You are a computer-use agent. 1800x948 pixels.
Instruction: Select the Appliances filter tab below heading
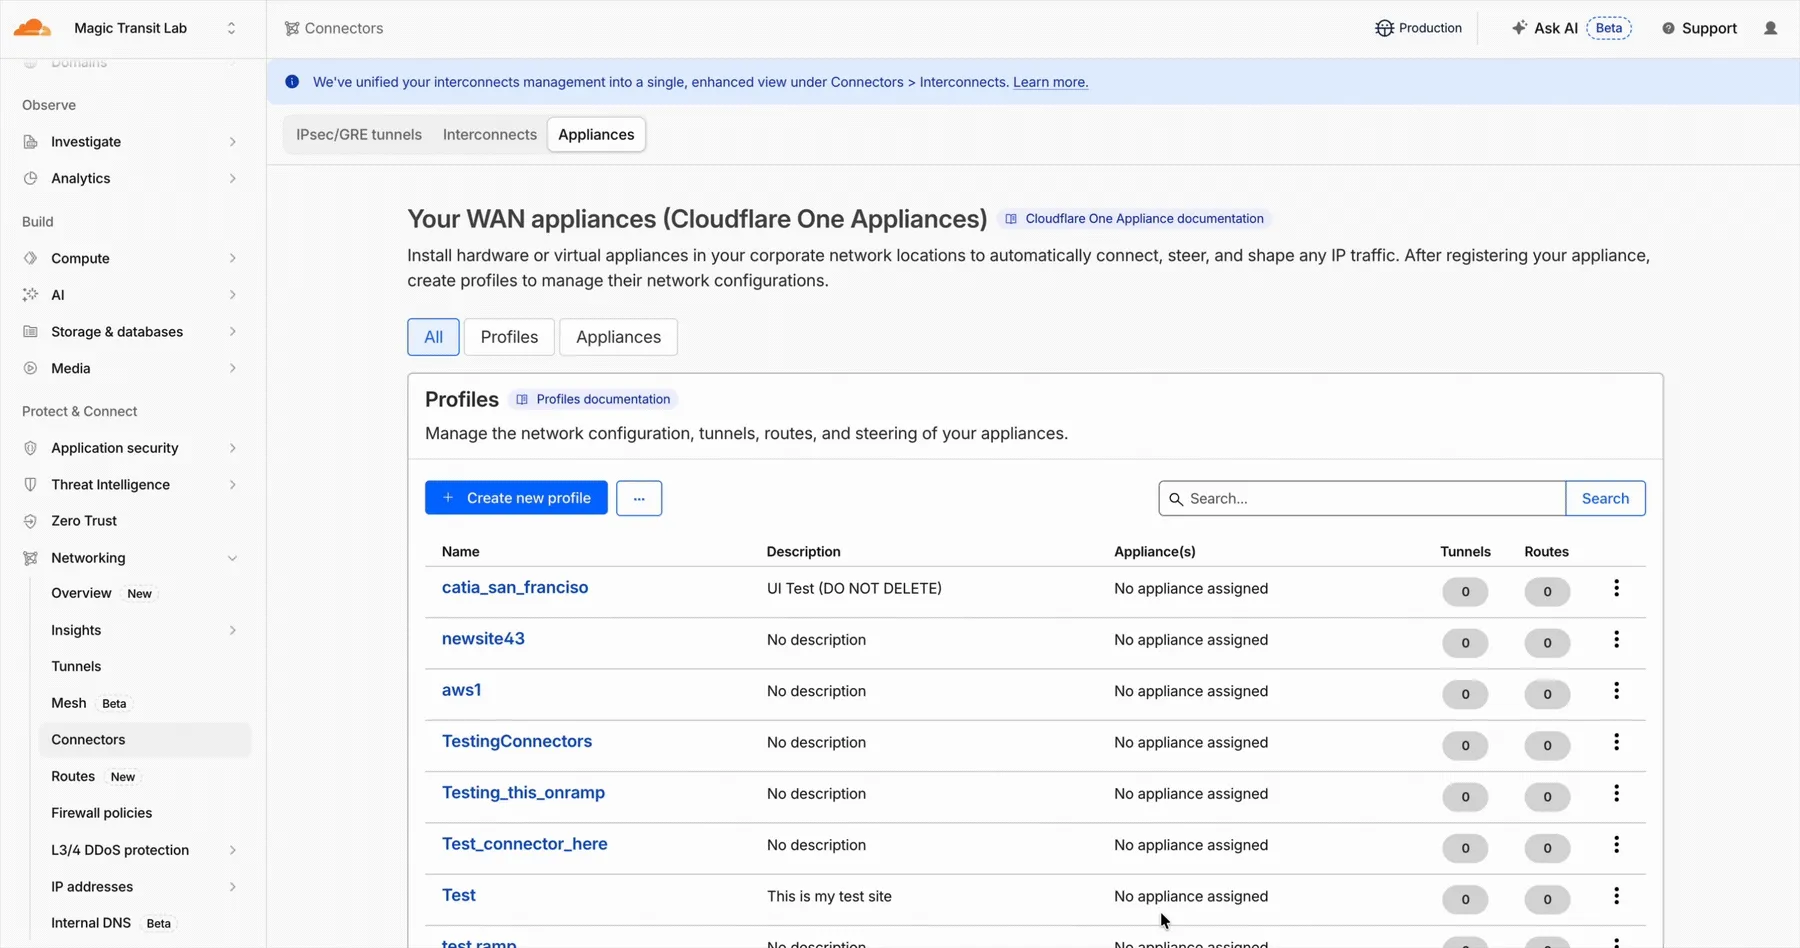618,337
